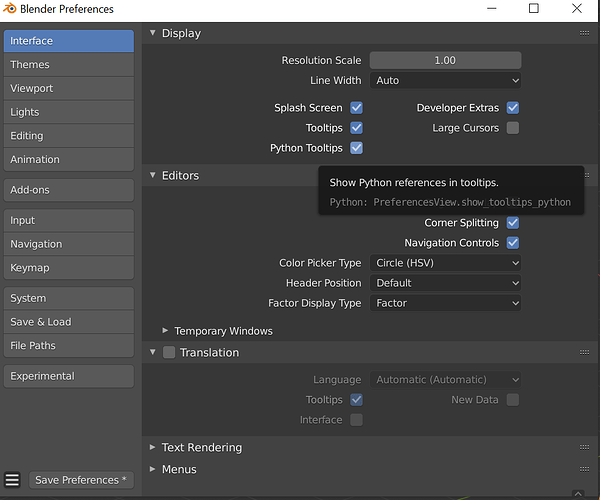This screenshot has width=600, height=500.
Task: Click the Translation panel drag grip dots
Action: [x=584, y=352]
